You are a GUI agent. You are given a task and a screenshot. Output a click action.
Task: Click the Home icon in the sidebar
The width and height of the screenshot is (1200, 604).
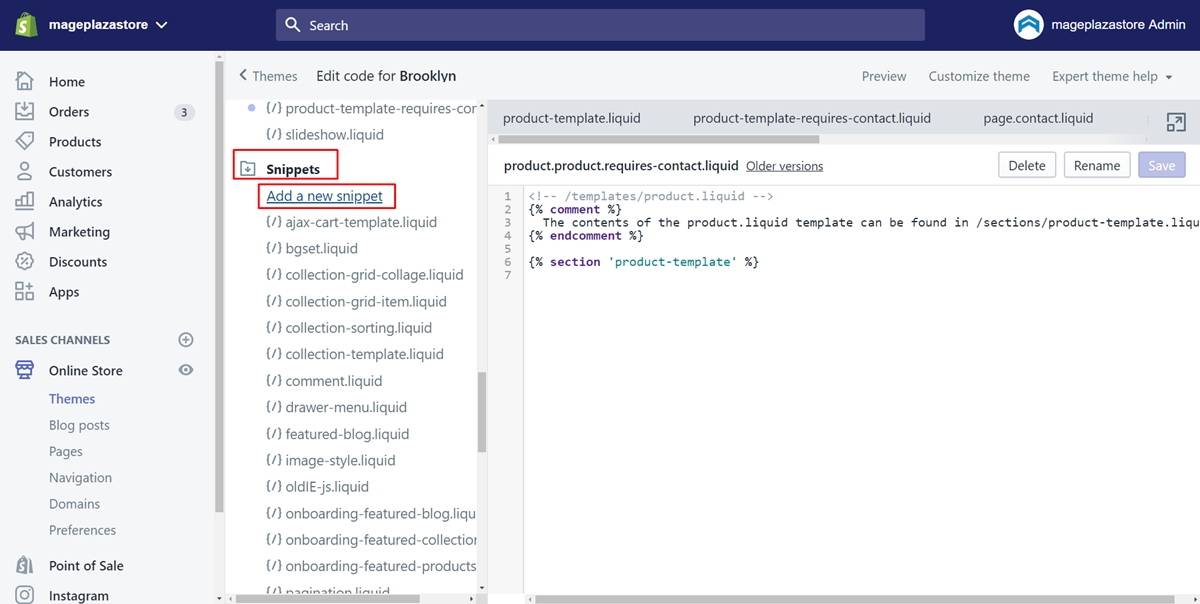[x=25, y=82]
